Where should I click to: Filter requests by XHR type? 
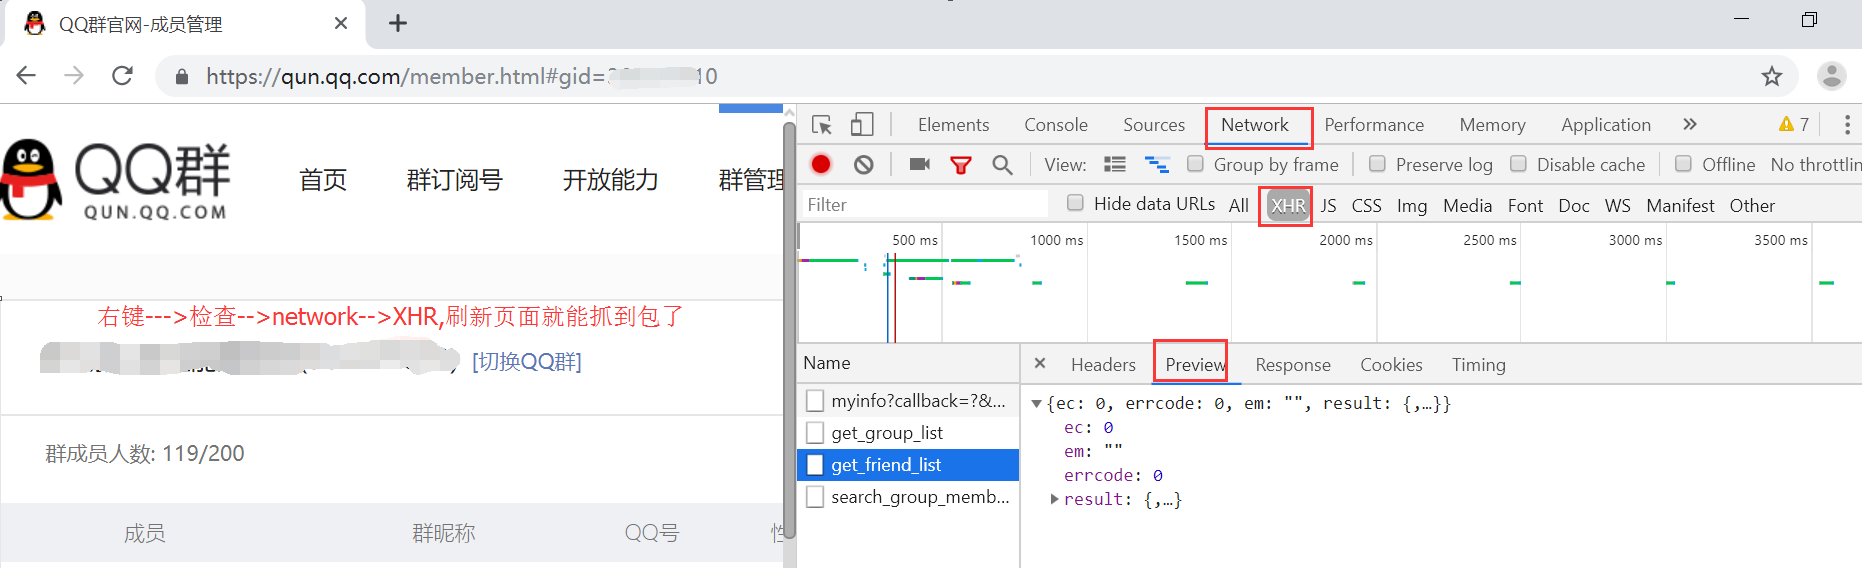[x=1287, y=205]
